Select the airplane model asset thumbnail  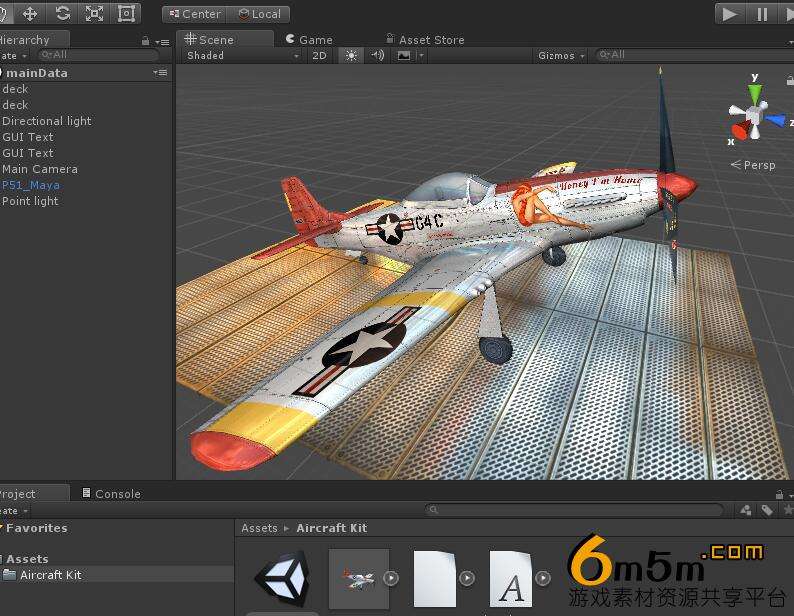(359, 579)
